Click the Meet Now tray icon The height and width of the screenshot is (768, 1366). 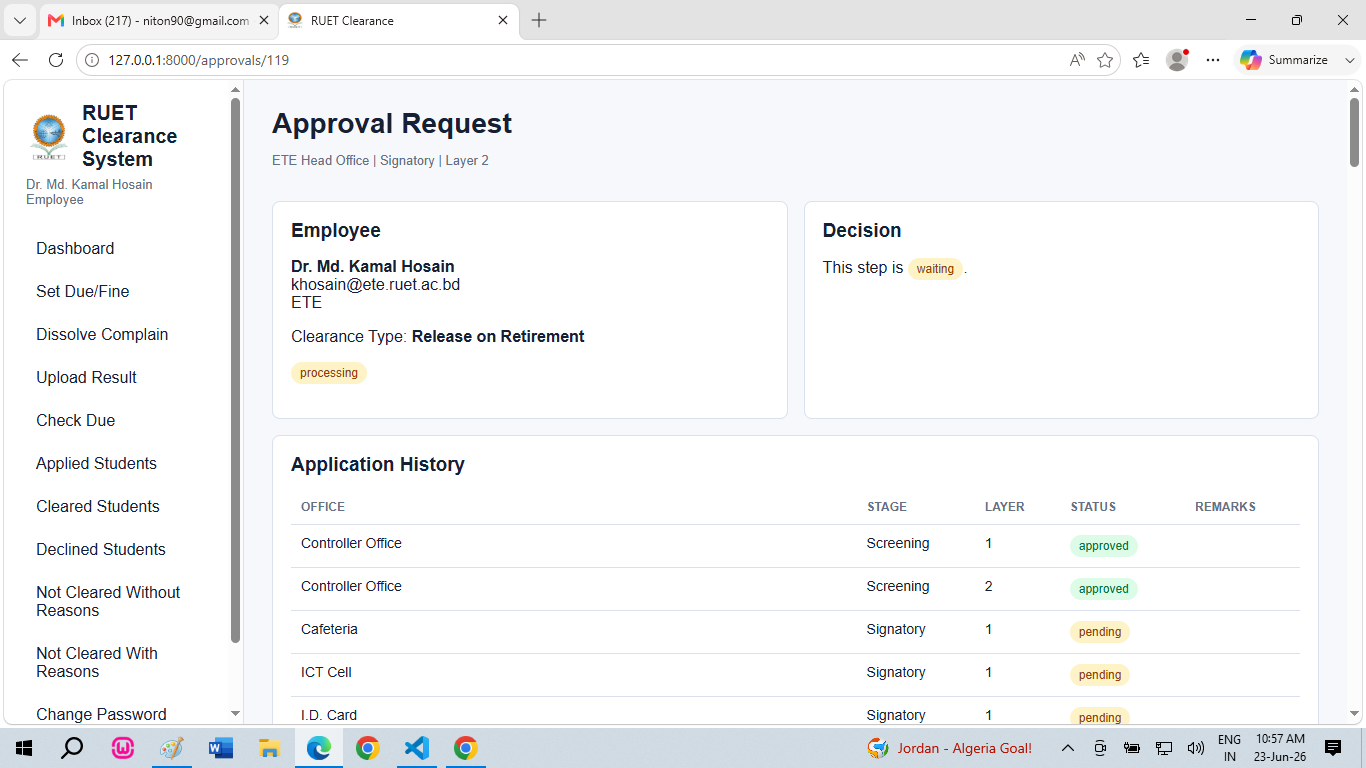pyautogui.click(x=1100, y=748)
